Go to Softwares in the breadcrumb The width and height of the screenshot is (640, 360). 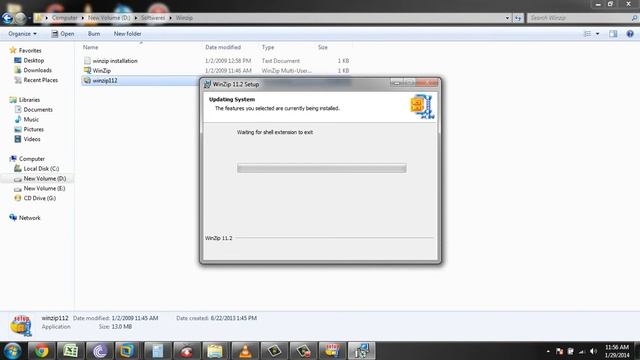[x=153, y=18]
